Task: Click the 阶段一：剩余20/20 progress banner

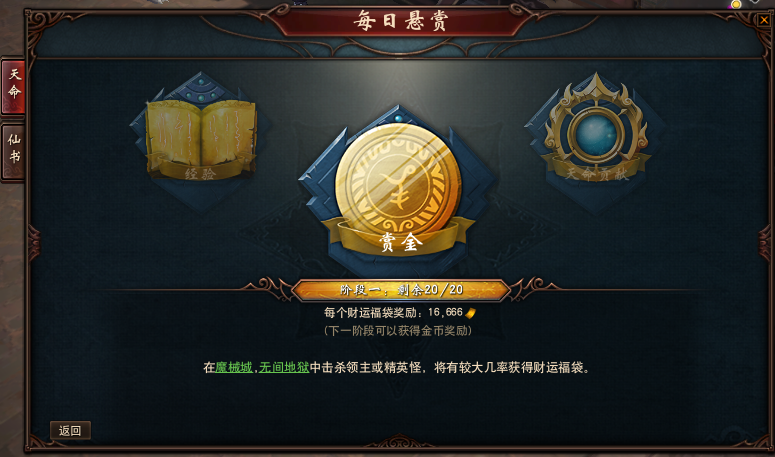Action: pyautogui.click(x=401, y=290)
